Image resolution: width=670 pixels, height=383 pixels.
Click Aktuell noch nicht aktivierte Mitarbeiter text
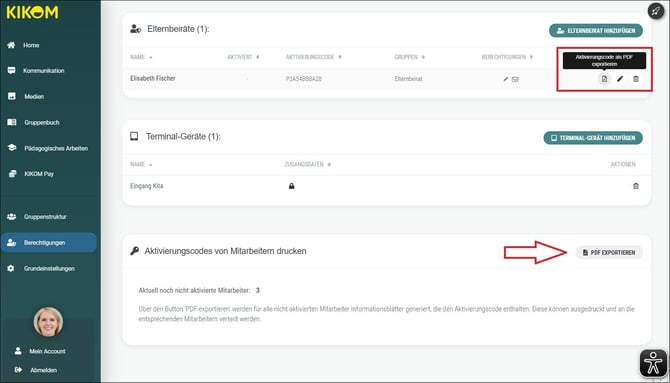(194, 291)
